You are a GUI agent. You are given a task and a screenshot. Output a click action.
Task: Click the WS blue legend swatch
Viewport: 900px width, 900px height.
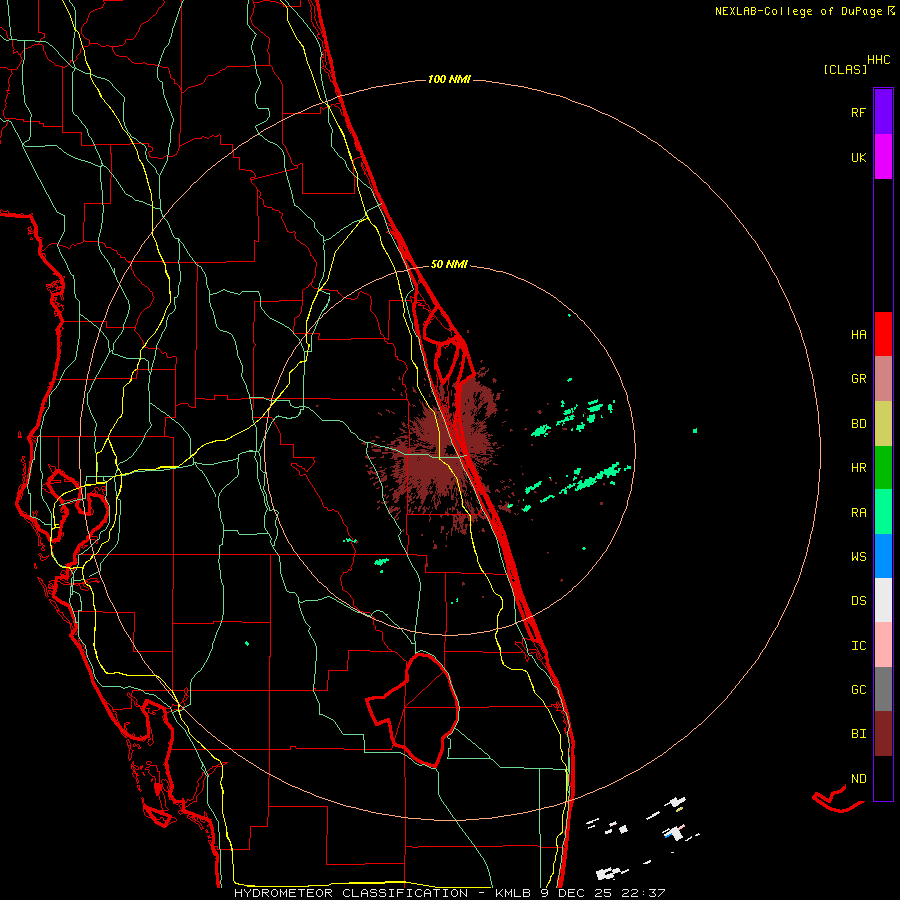click(883, 556)
